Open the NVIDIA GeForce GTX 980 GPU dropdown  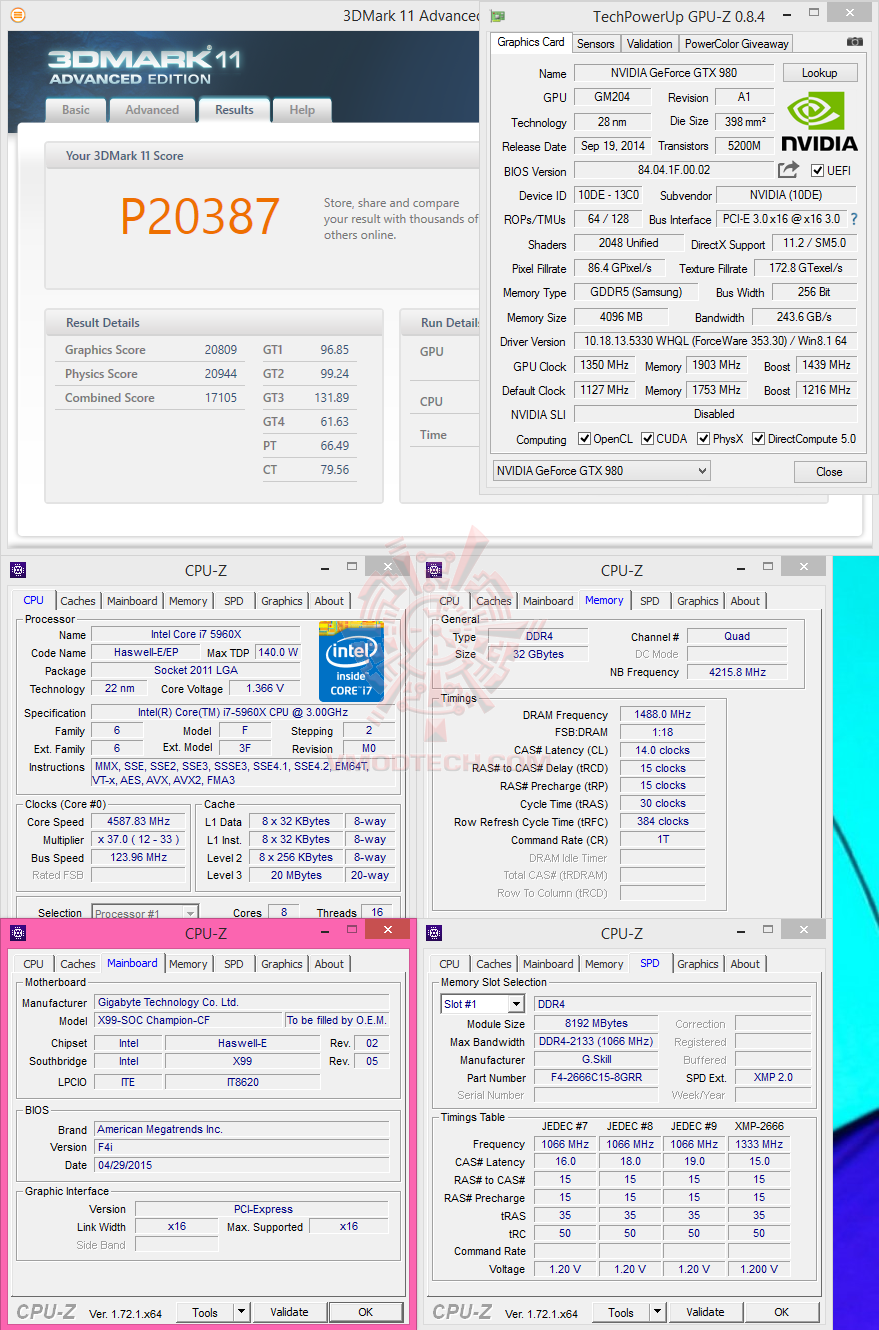click(602, 471)
